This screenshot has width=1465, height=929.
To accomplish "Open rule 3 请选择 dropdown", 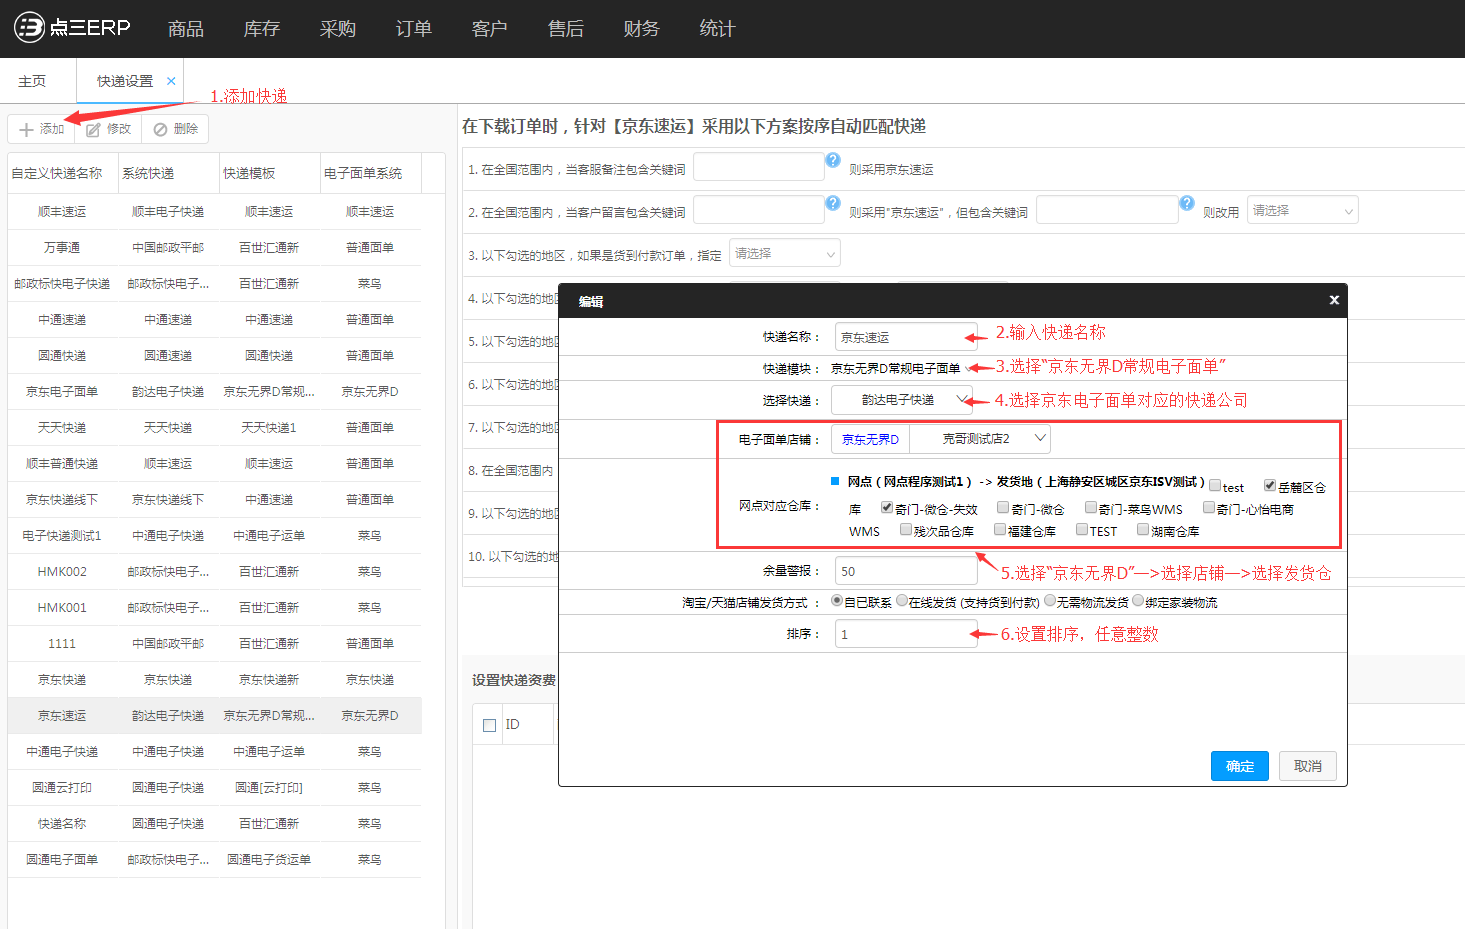I will 785,253.
